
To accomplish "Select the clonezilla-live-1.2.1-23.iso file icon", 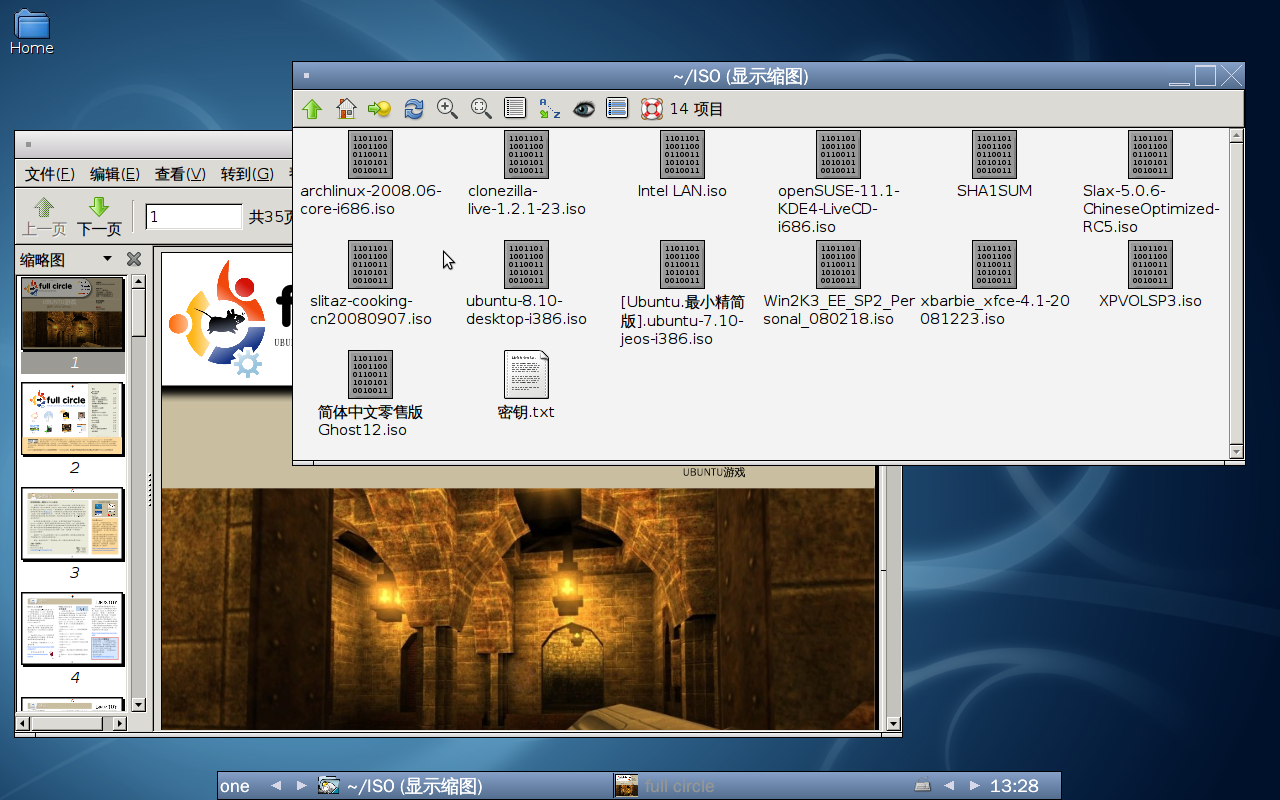I will (526, 155).
